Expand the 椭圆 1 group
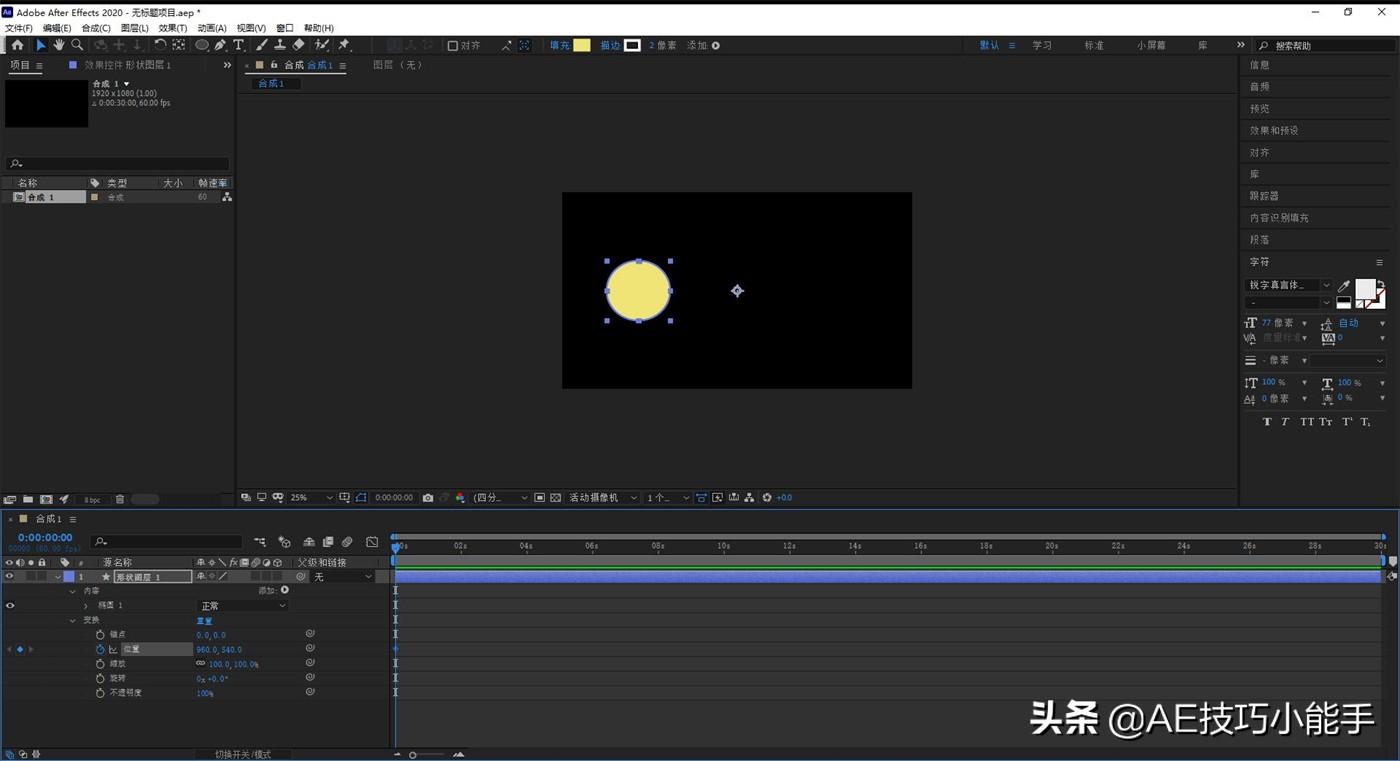Screen dimensions: 1400x761 tap(86, 605)
